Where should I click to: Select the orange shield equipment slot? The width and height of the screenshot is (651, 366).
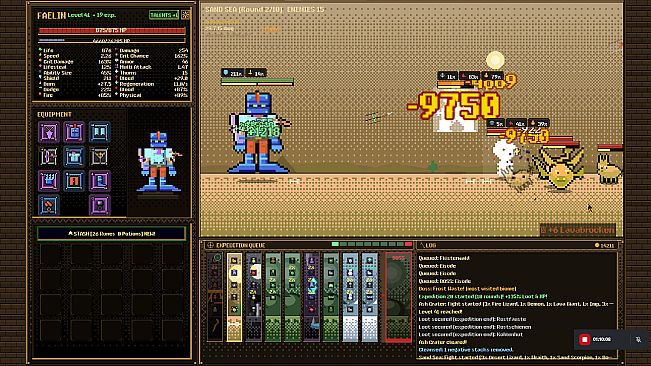point(74,181)
